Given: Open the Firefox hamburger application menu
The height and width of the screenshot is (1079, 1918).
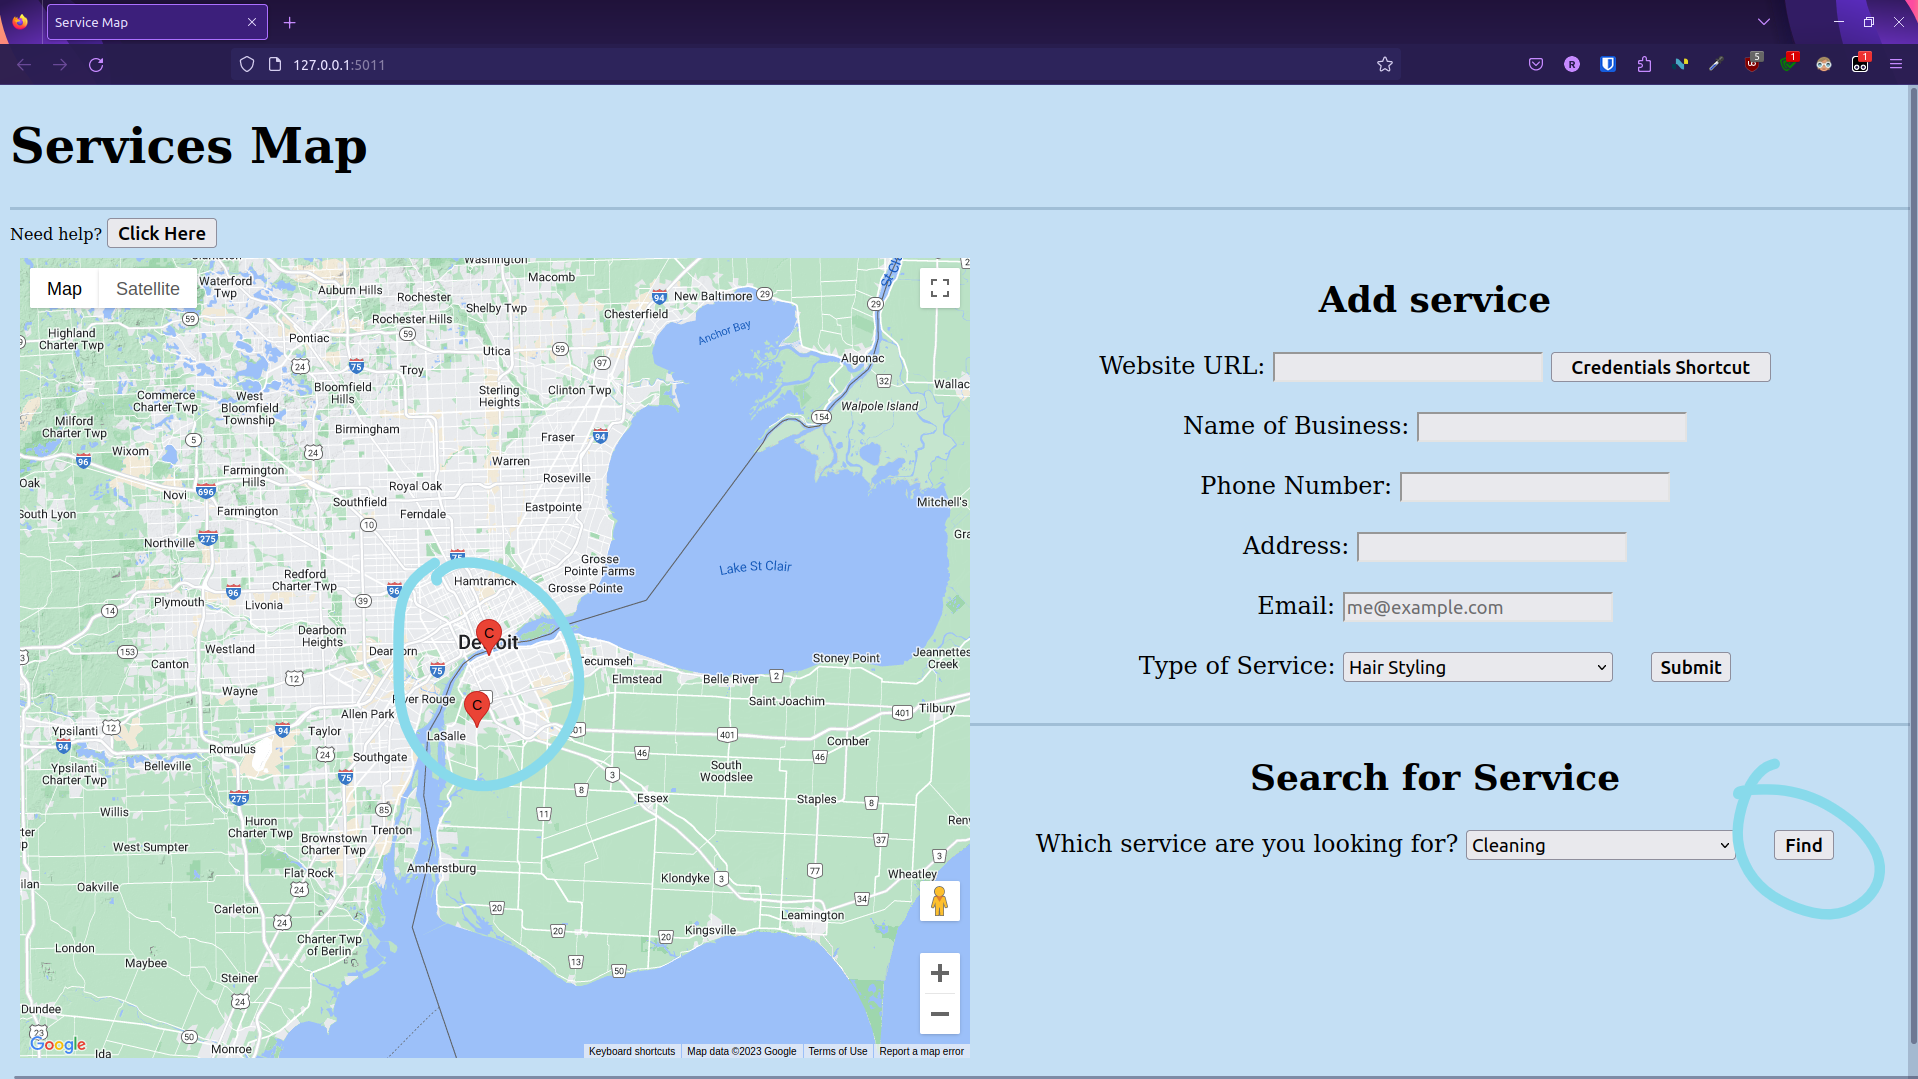Looking at the screenshot, I should 1895,64.
